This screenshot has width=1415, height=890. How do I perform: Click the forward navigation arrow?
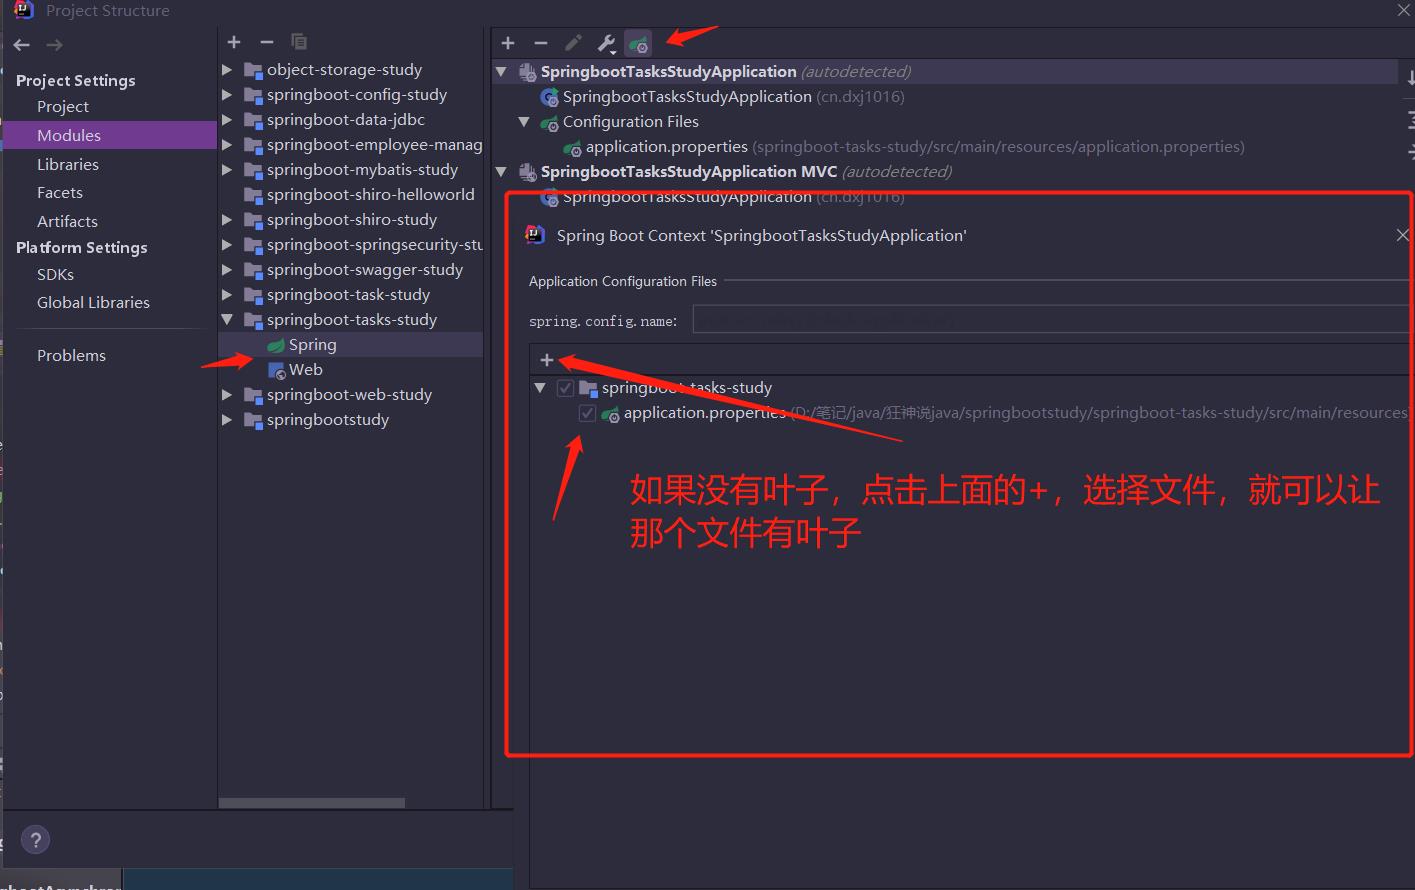pyautogui.click(x=55, y=45)
